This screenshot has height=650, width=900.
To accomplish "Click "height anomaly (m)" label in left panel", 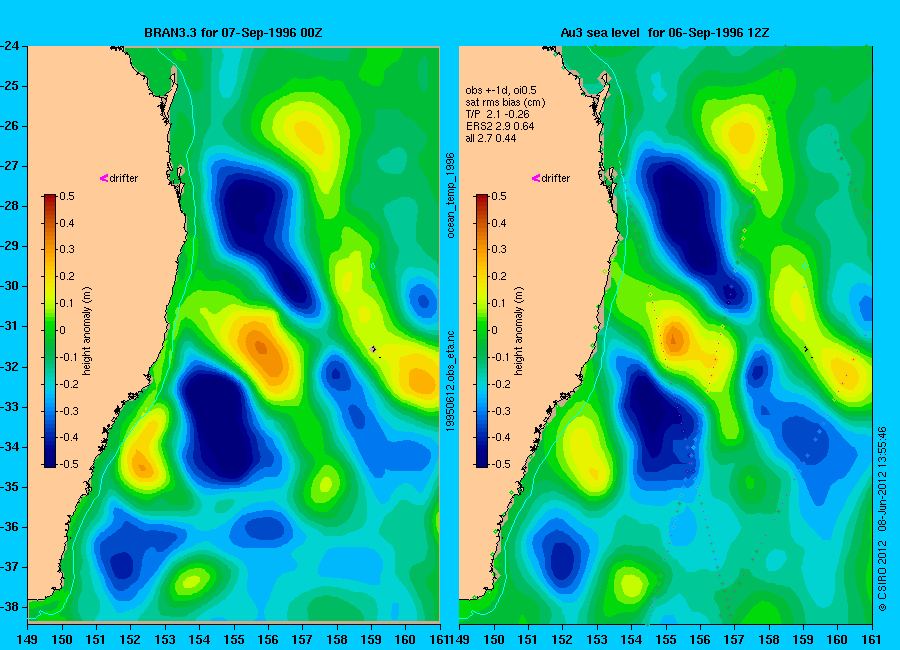I will click(87, 331).
